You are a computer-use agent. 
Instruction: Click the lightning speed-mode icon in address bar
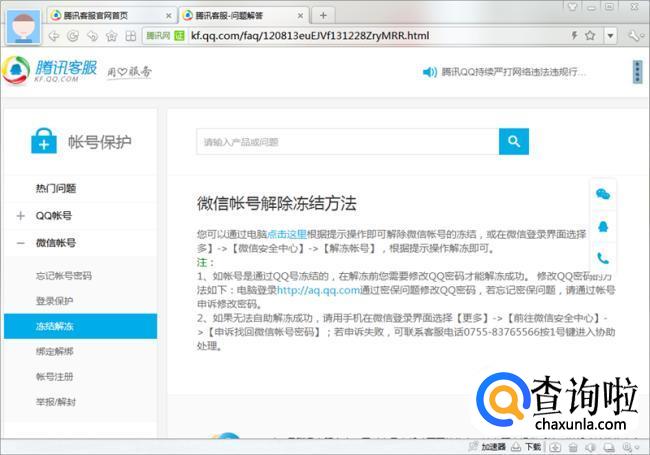(x=575, y=35)
